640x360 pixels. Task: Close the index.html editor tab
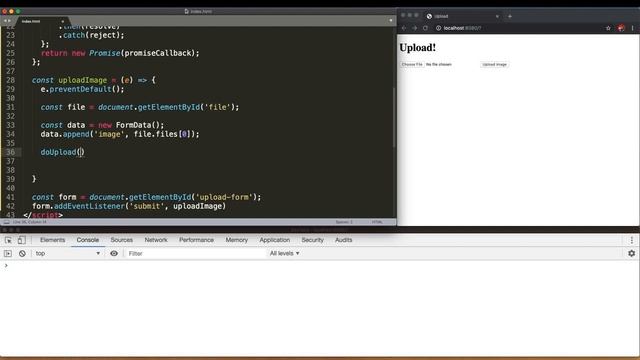click(62, 21)
